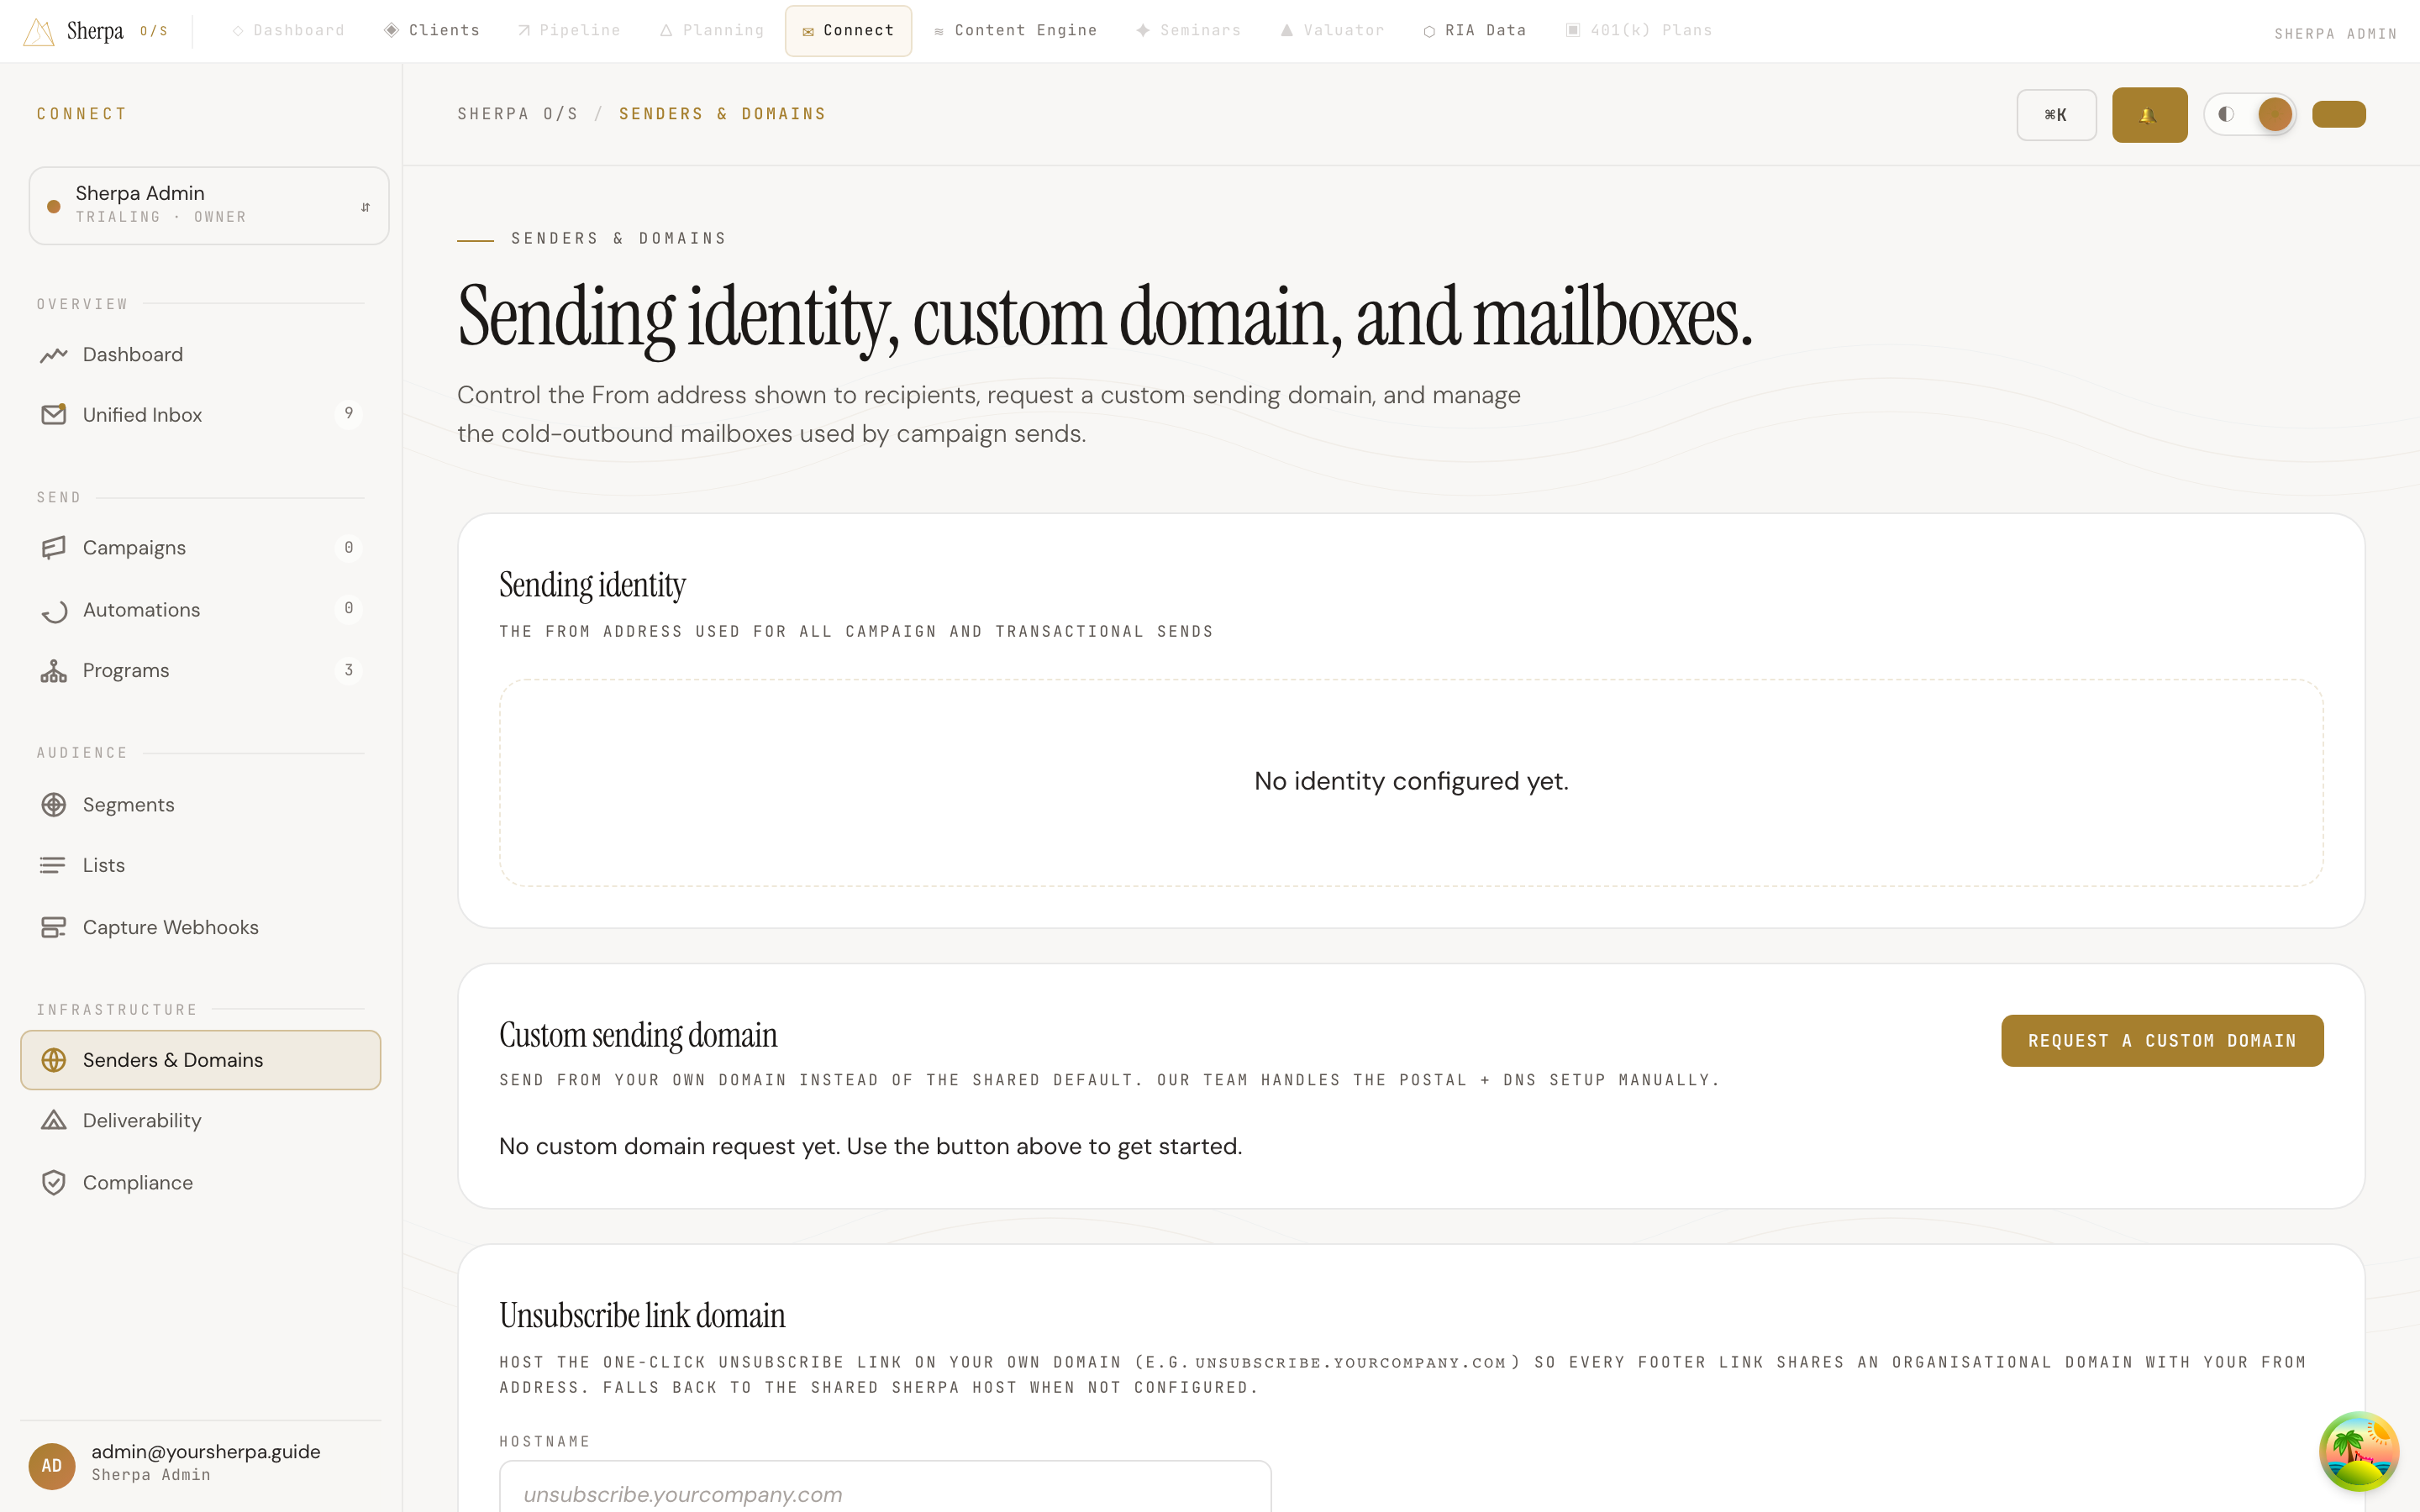The image size is (2420, 1512).
Task: Click the Seminars star icon
Action: (1142, 31)
